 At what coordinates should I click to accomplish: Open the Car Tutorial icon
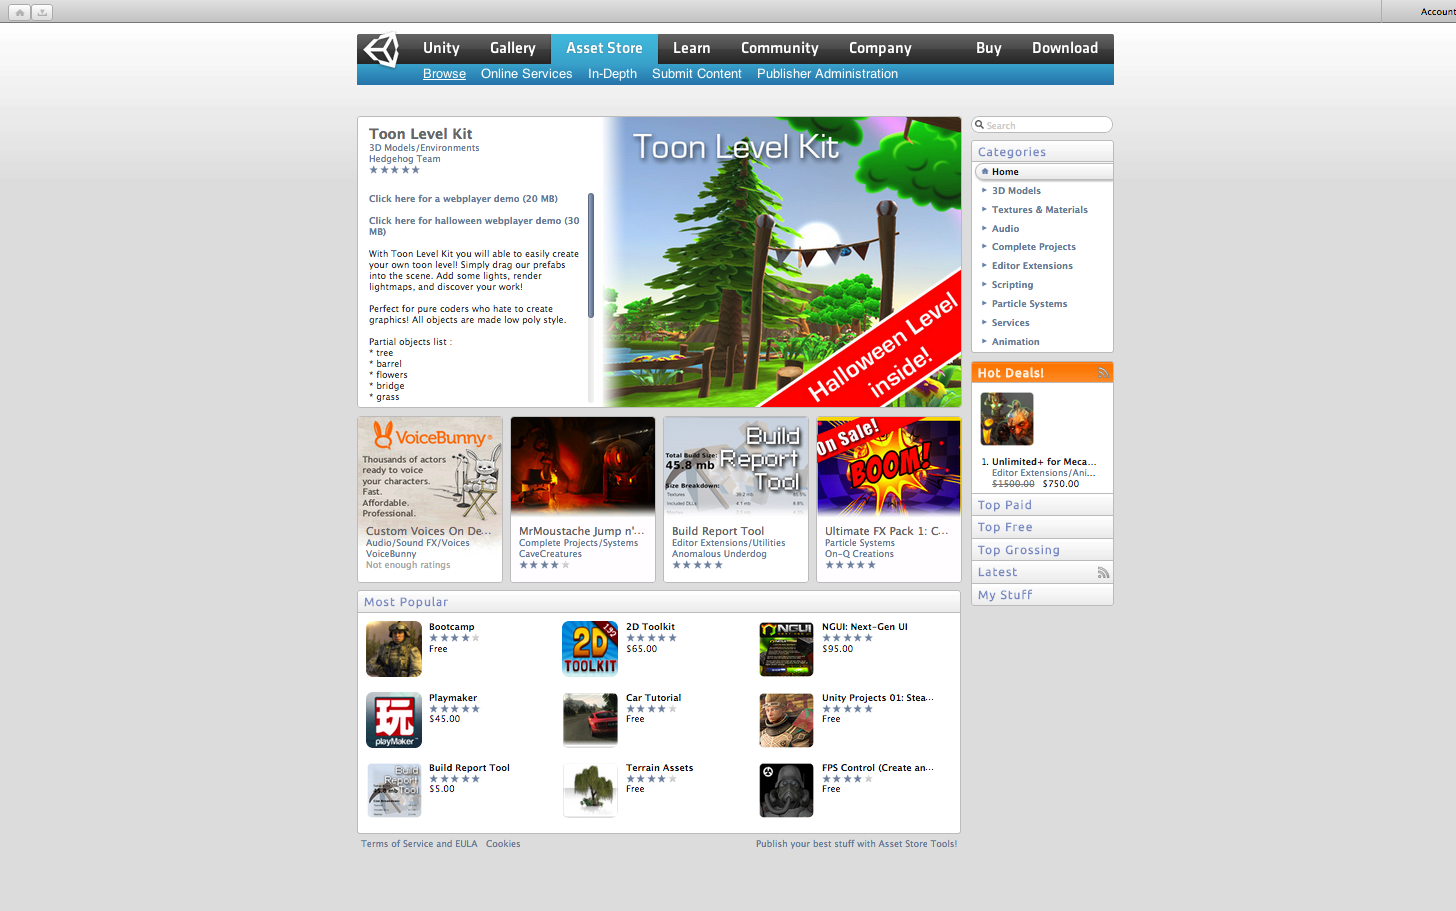(590, 720)
